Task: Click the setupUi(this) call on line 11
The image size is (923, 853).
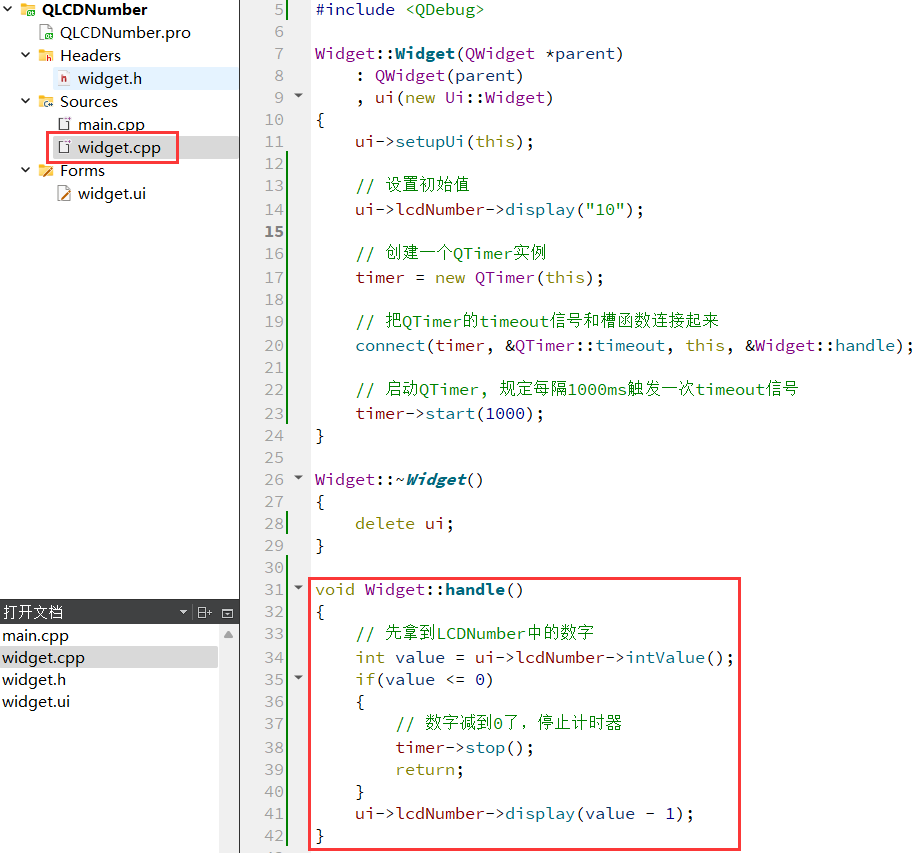Action: coord(464,141)
